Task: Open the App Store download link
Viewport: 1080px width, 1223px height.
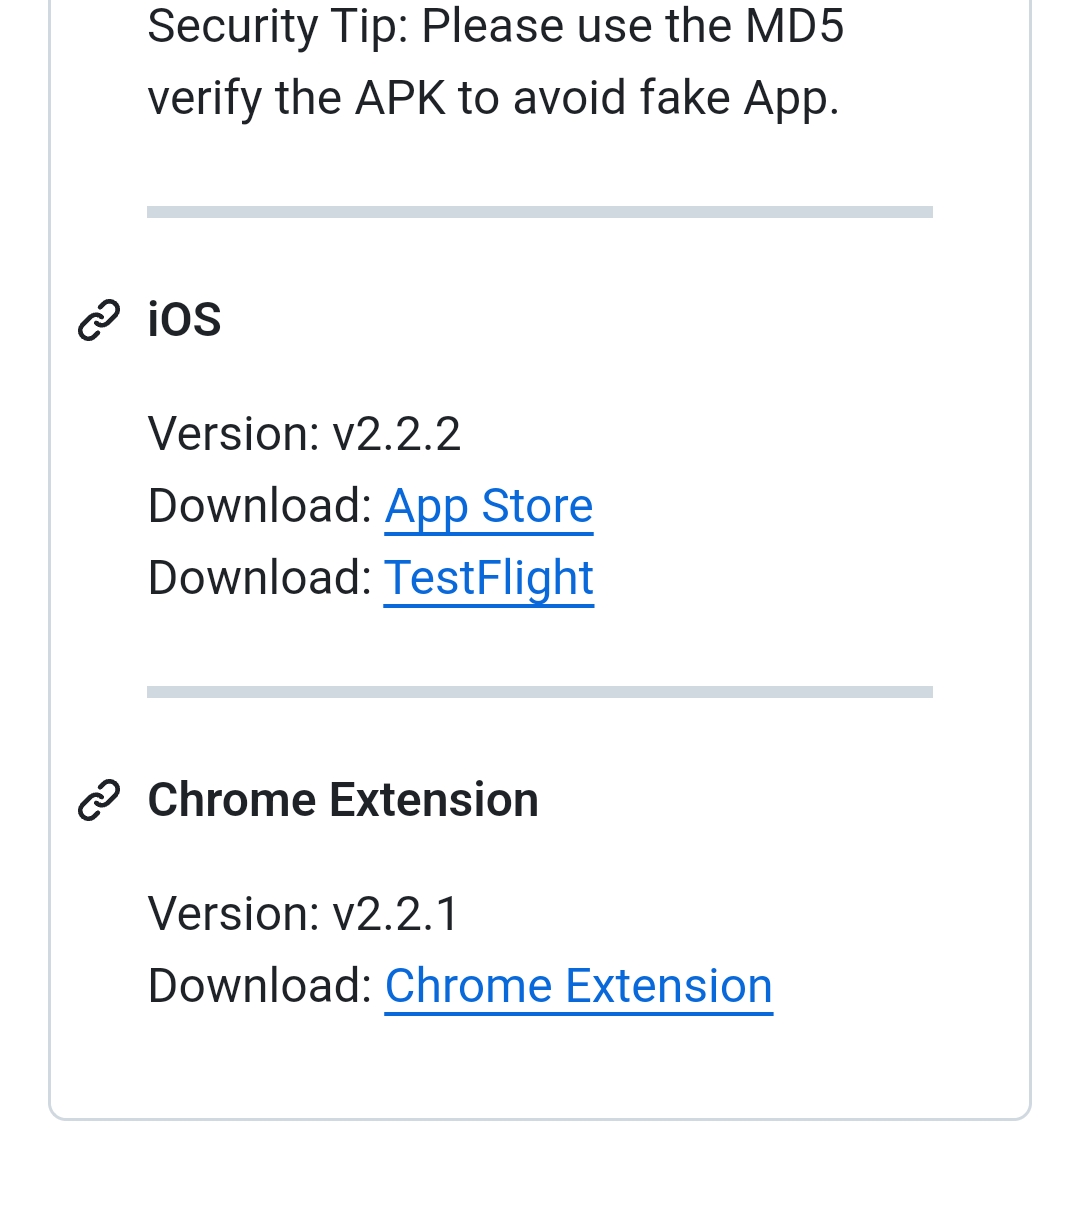Action: pyautogui.click(x=489, y=506)
